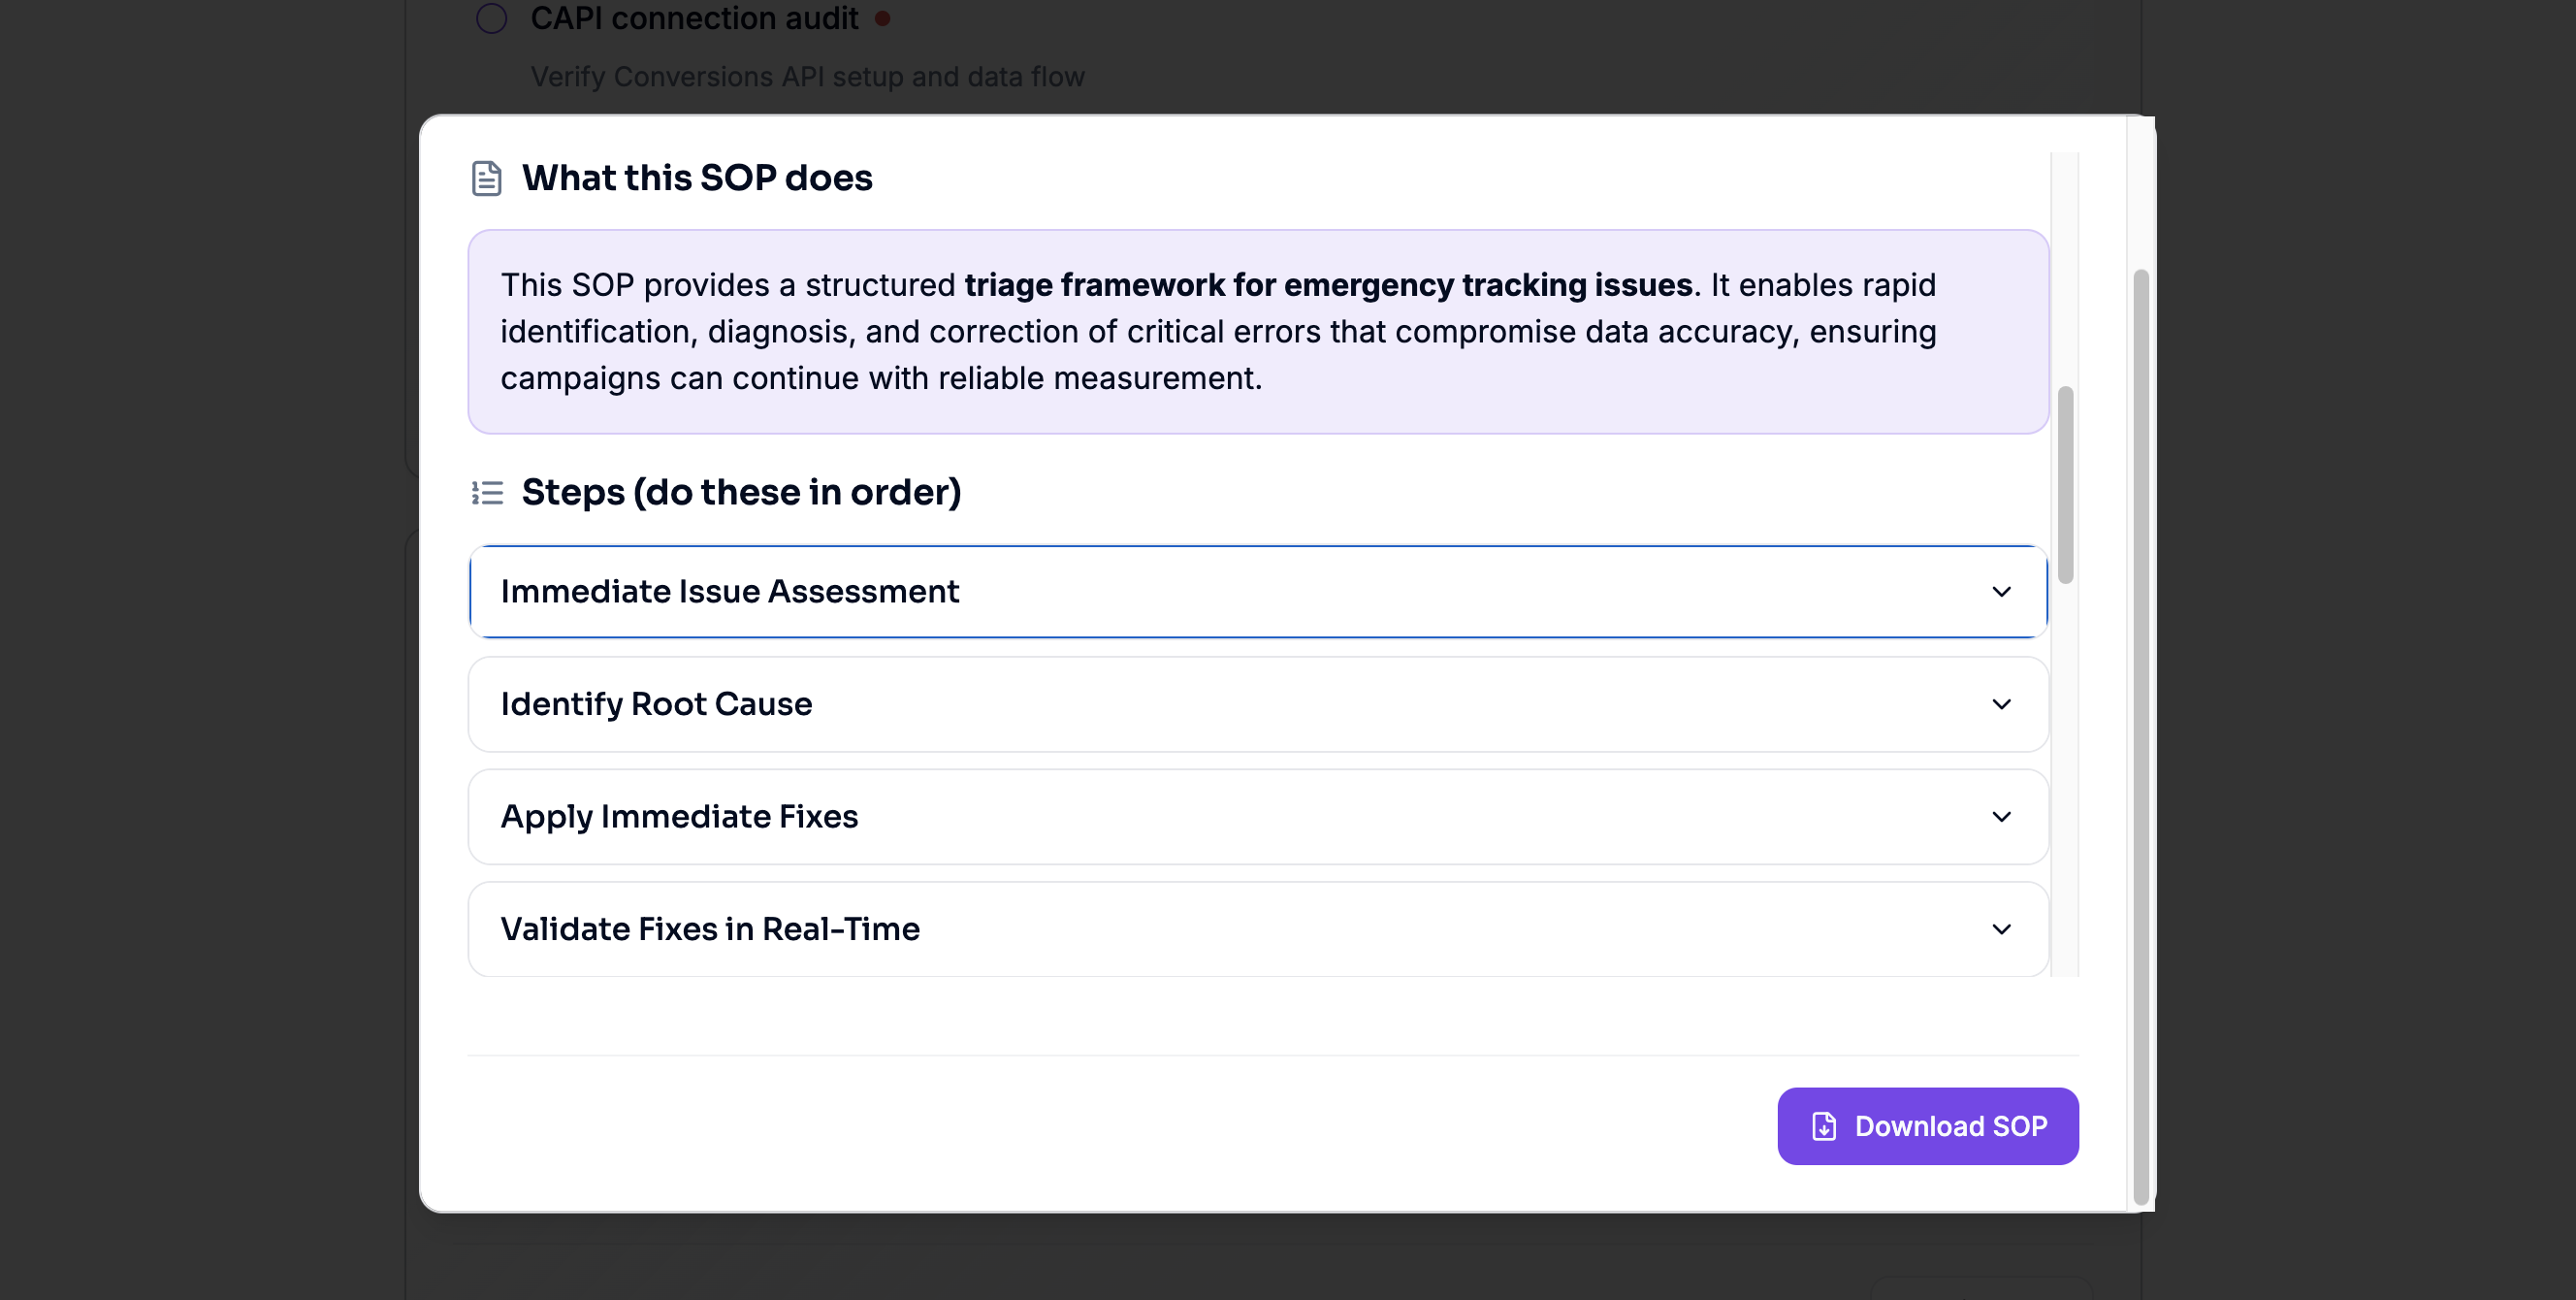Expand Validate Fixes in Real-Time chevron
Viewport: 2576px width, 1300px height.
point(2001,929)
